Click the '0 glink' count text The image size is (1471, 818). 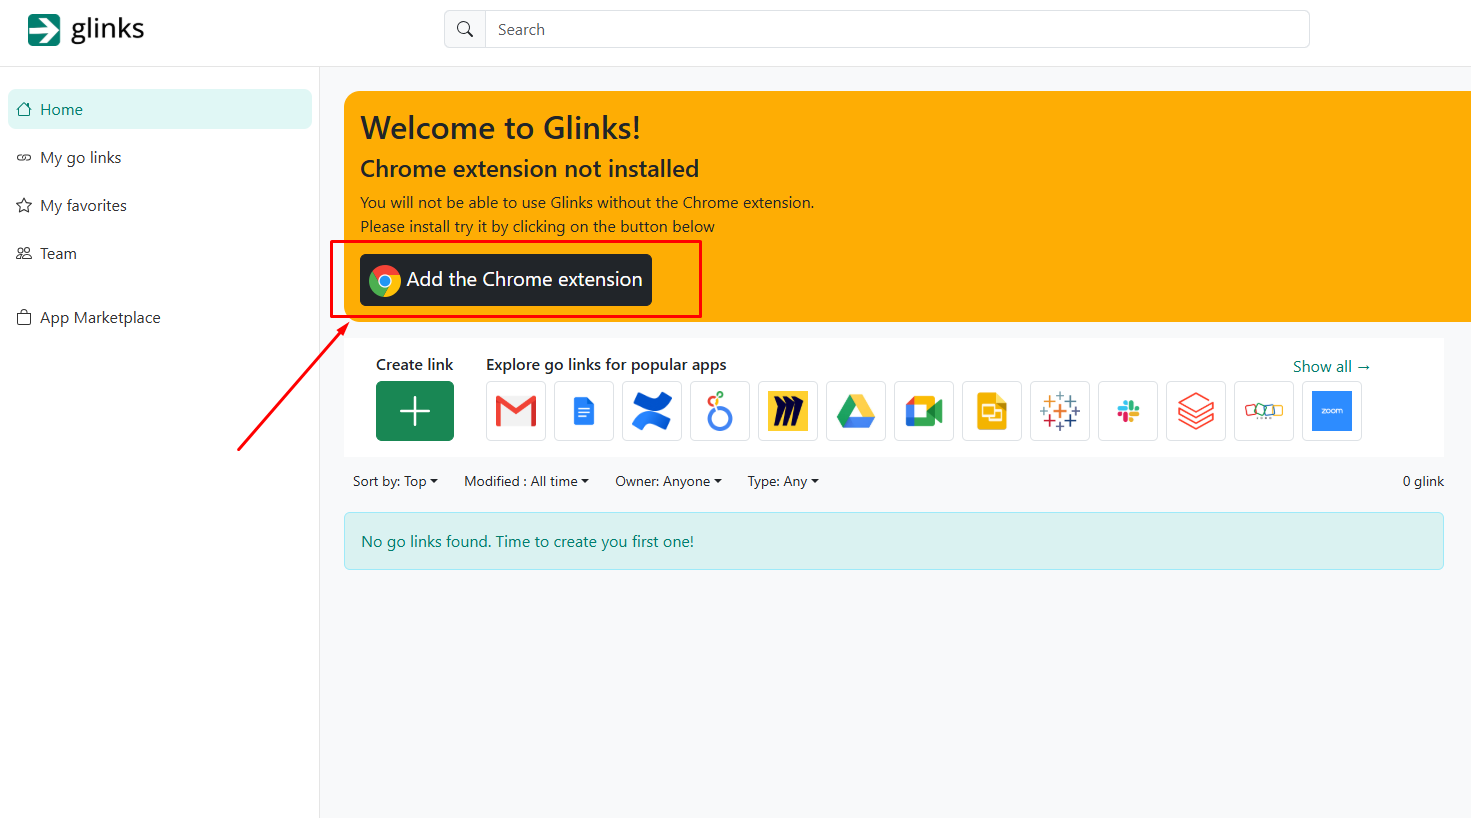(1423, 481)
